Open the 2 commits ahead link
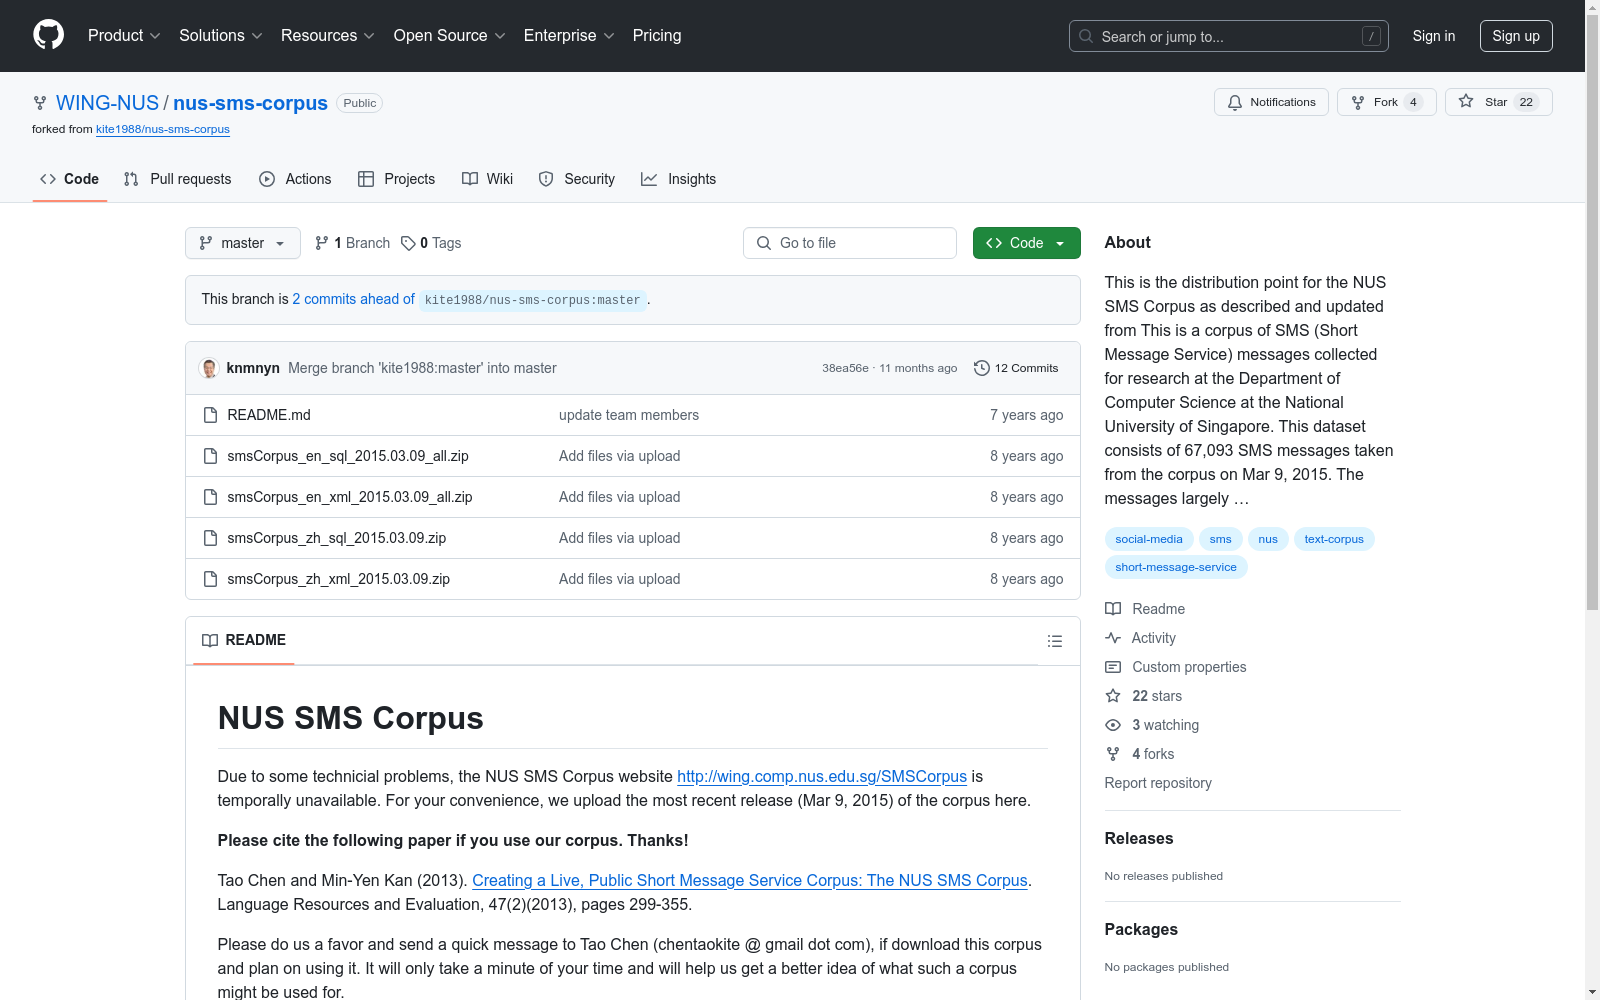This screenshot has width=1600, height=1000. coord(353,299)
